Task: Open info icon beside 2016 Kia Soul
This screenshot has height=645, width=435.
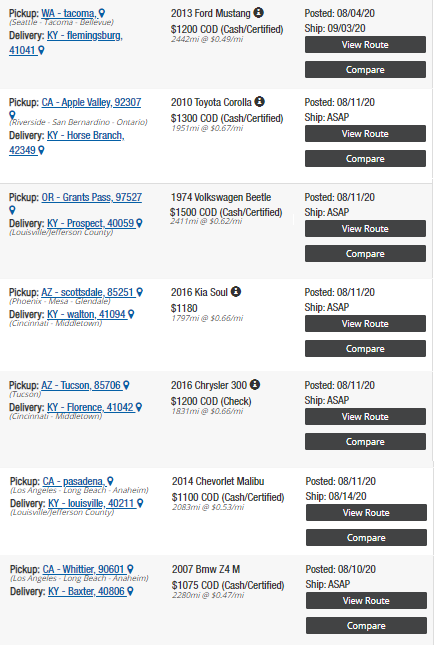Action: tap(236, 292)
